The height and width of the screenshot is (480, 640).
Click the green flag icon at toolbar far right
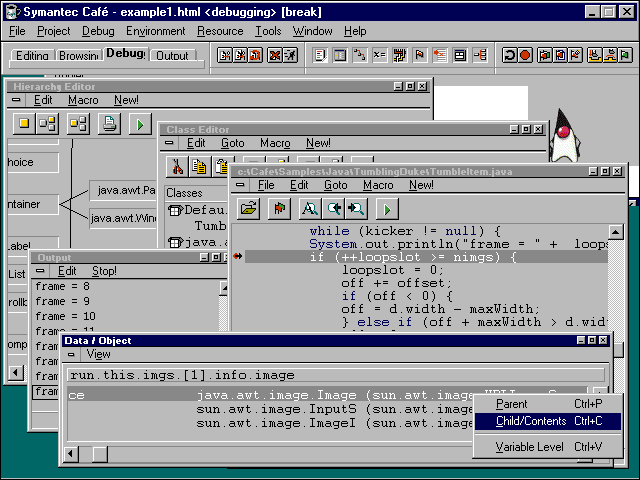click(x=625, y=55)
